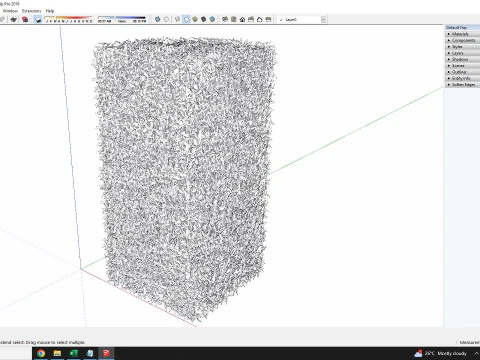Expand the Entity Info tray panel
Image resolution: width=480 pixels, height=360 pixels.
pos(463,78)
